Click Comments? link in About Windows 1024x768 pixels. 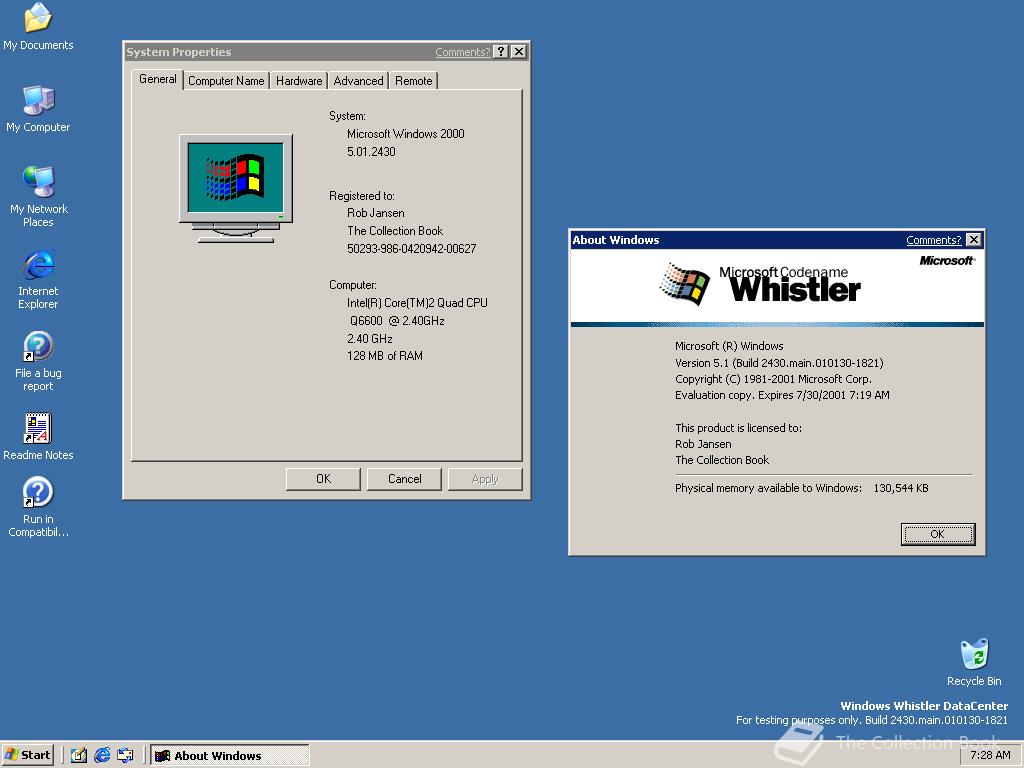[x=933, y=240]
